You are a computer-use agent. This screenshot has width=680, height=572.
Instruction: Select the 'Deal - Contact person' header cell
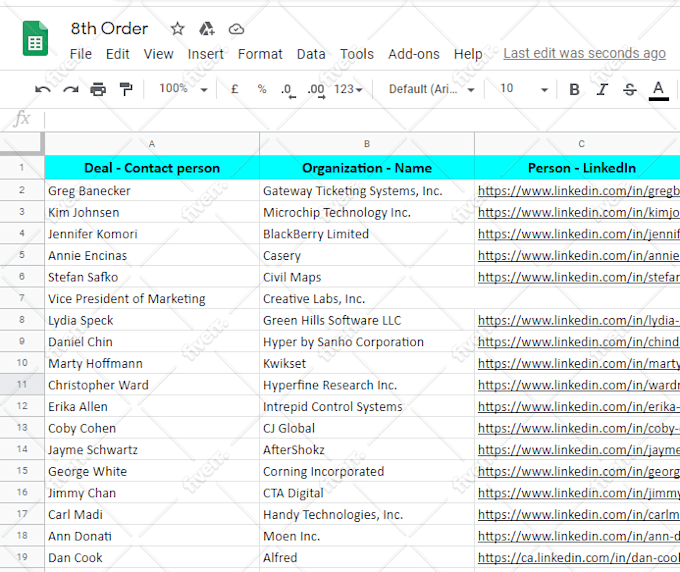click(152, 168)
